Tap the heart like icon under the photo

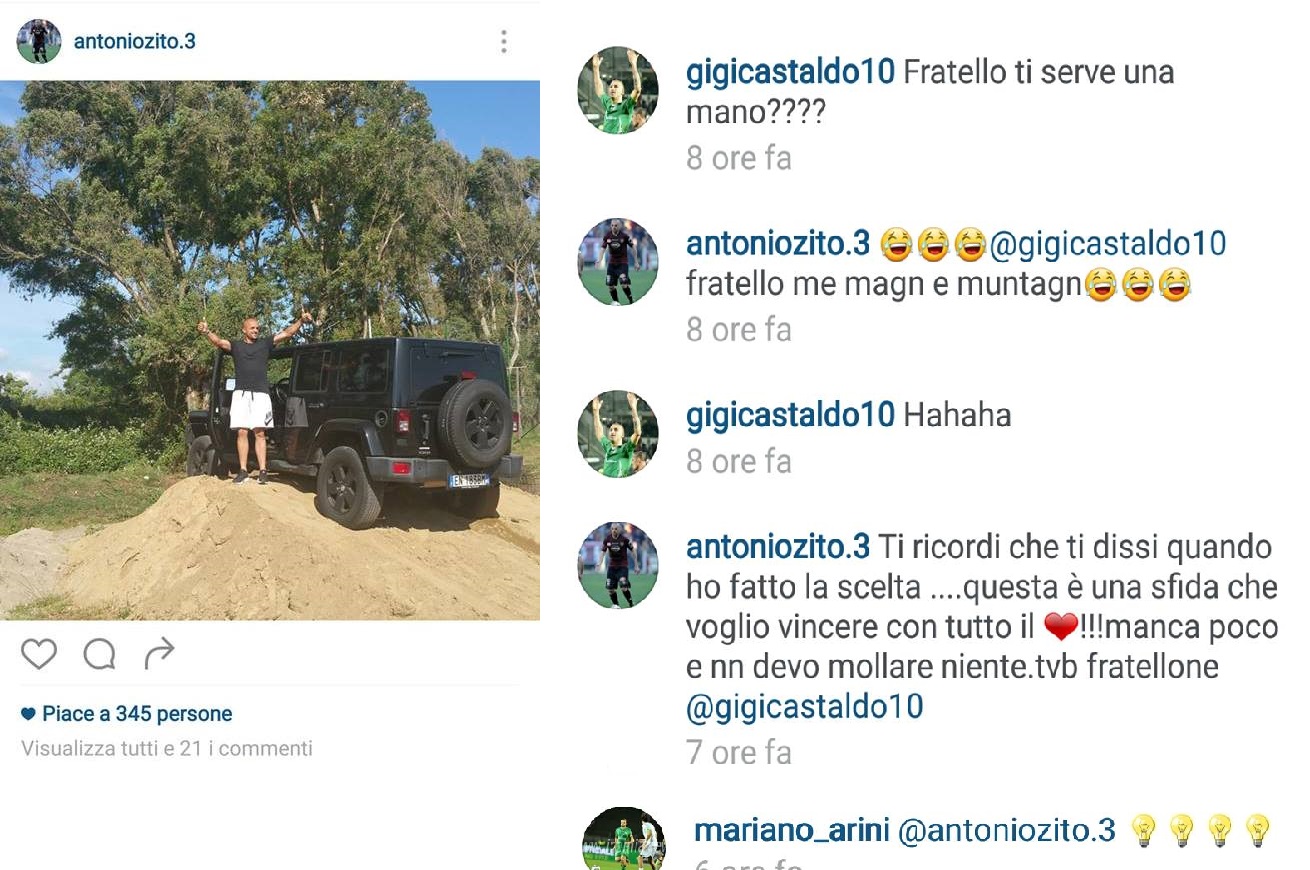coord(39,655)
